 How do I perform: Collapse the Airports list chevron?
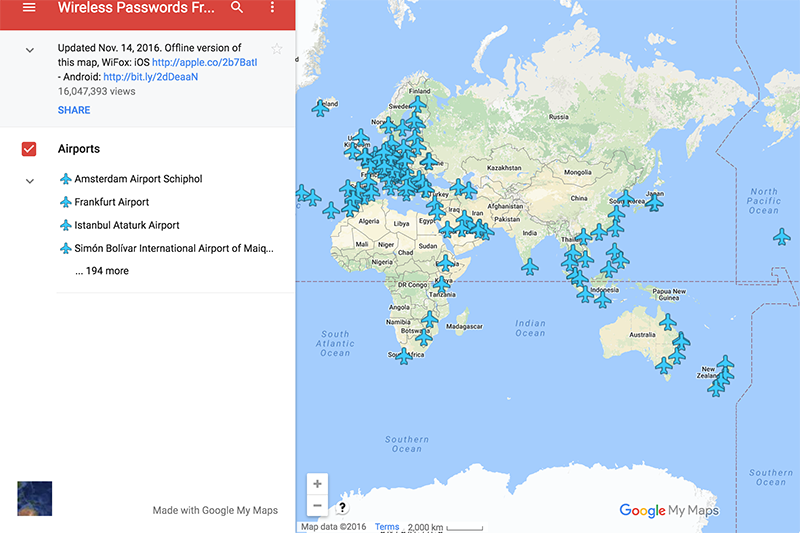point(29,181)
